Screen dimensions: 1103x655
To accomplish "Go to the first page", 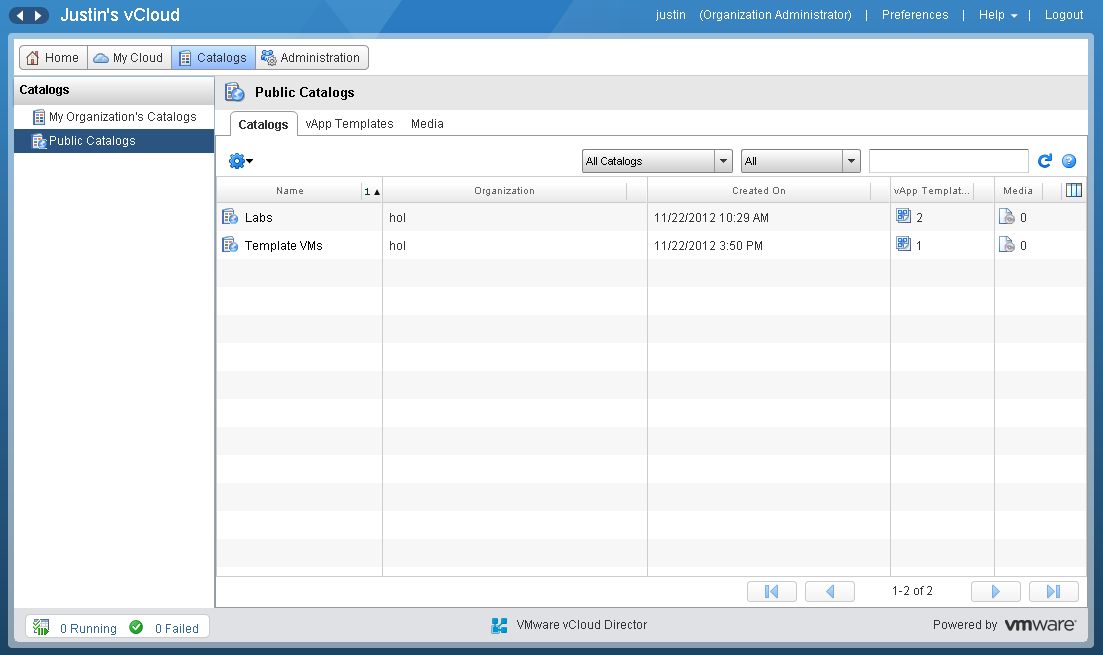I will coord(772,591).
